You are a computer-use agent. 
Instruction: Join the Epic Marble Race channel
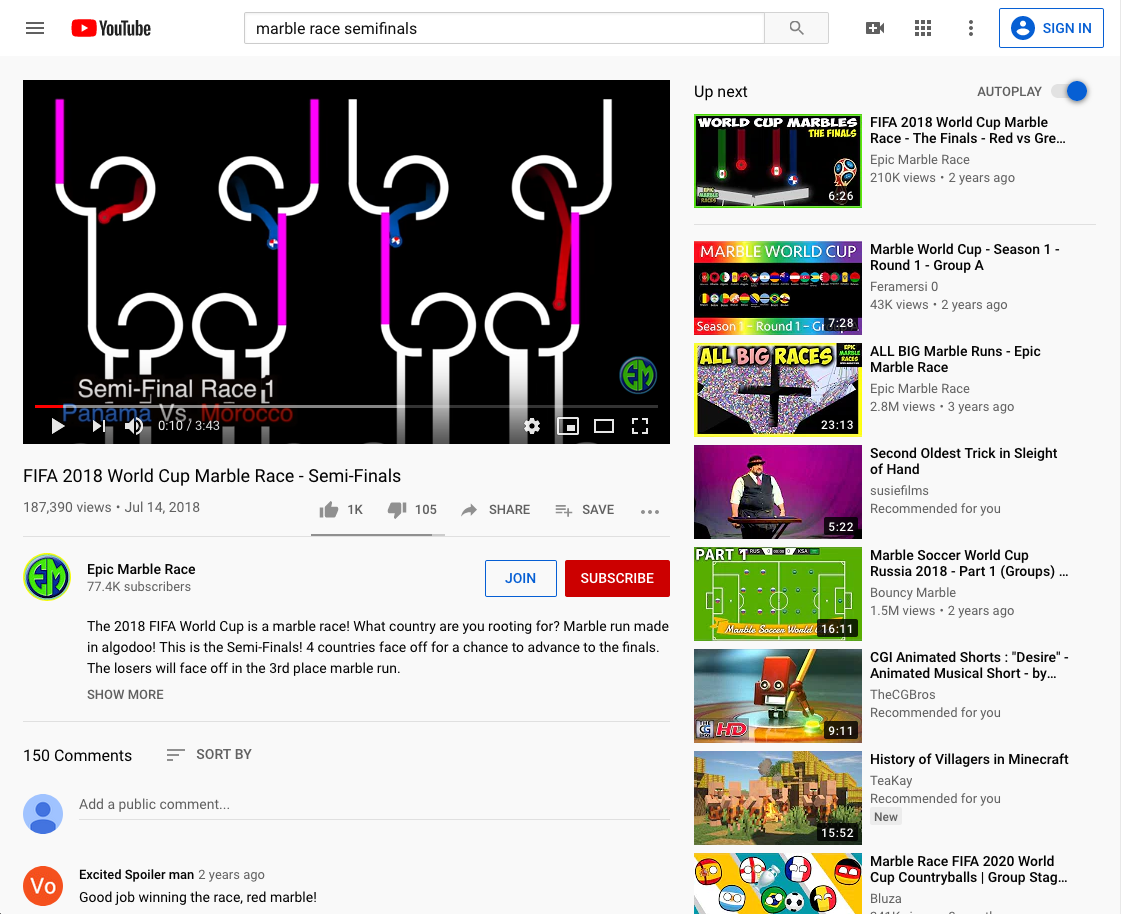(520, 578)
